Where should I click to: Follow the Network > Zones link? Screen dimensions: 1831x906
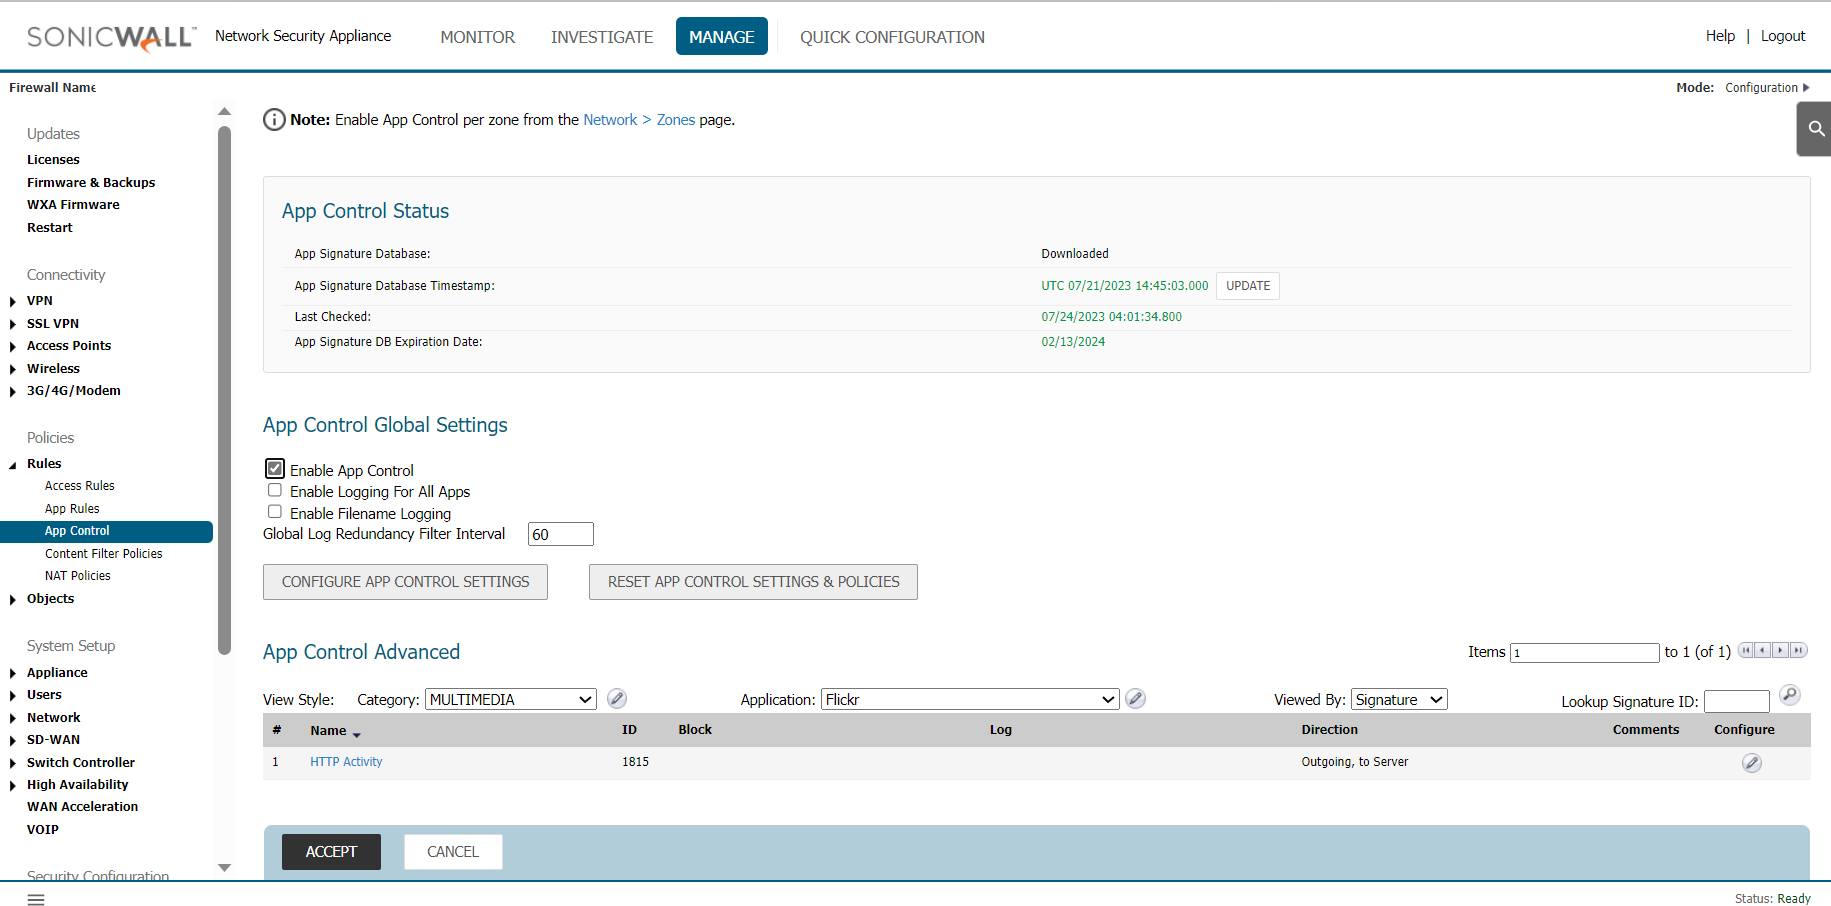pyautogui.click(x=639, y=120)
